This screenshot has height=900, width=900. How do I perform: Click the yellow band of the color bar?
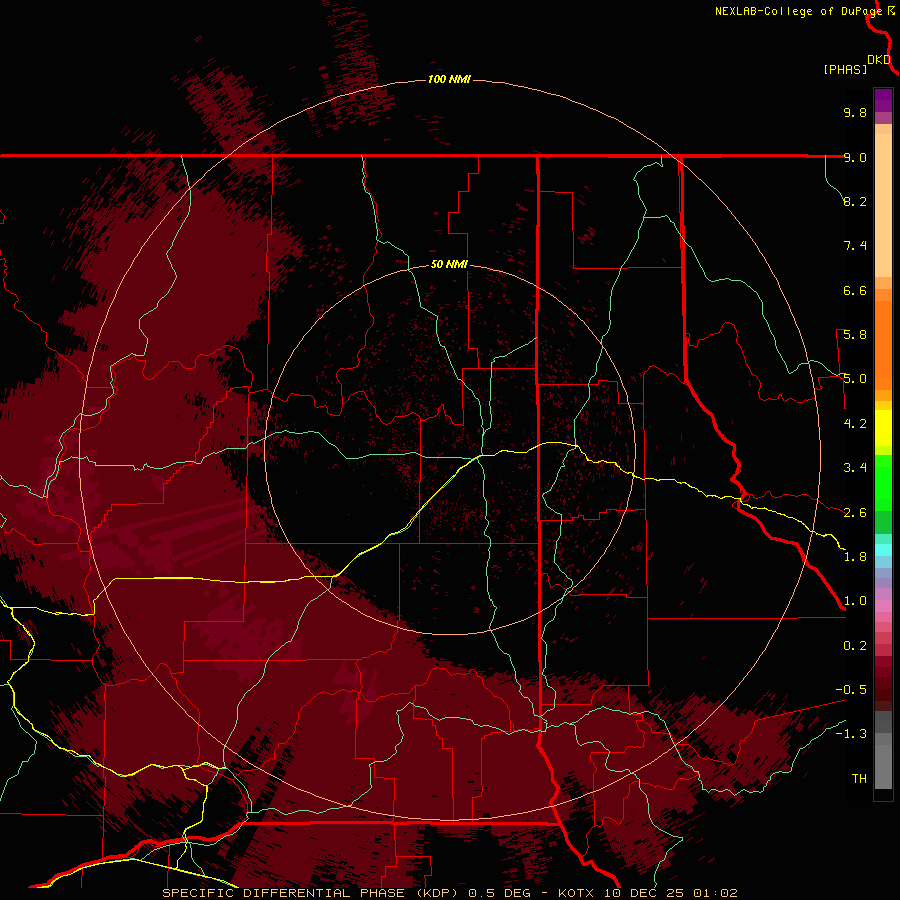pyautogui.click(x=883, y=428)
